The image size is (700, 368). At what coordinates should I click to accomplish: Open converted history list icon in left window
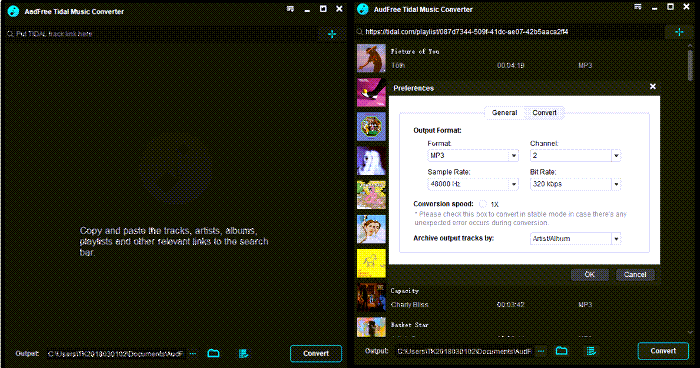(x=243, y=353)
